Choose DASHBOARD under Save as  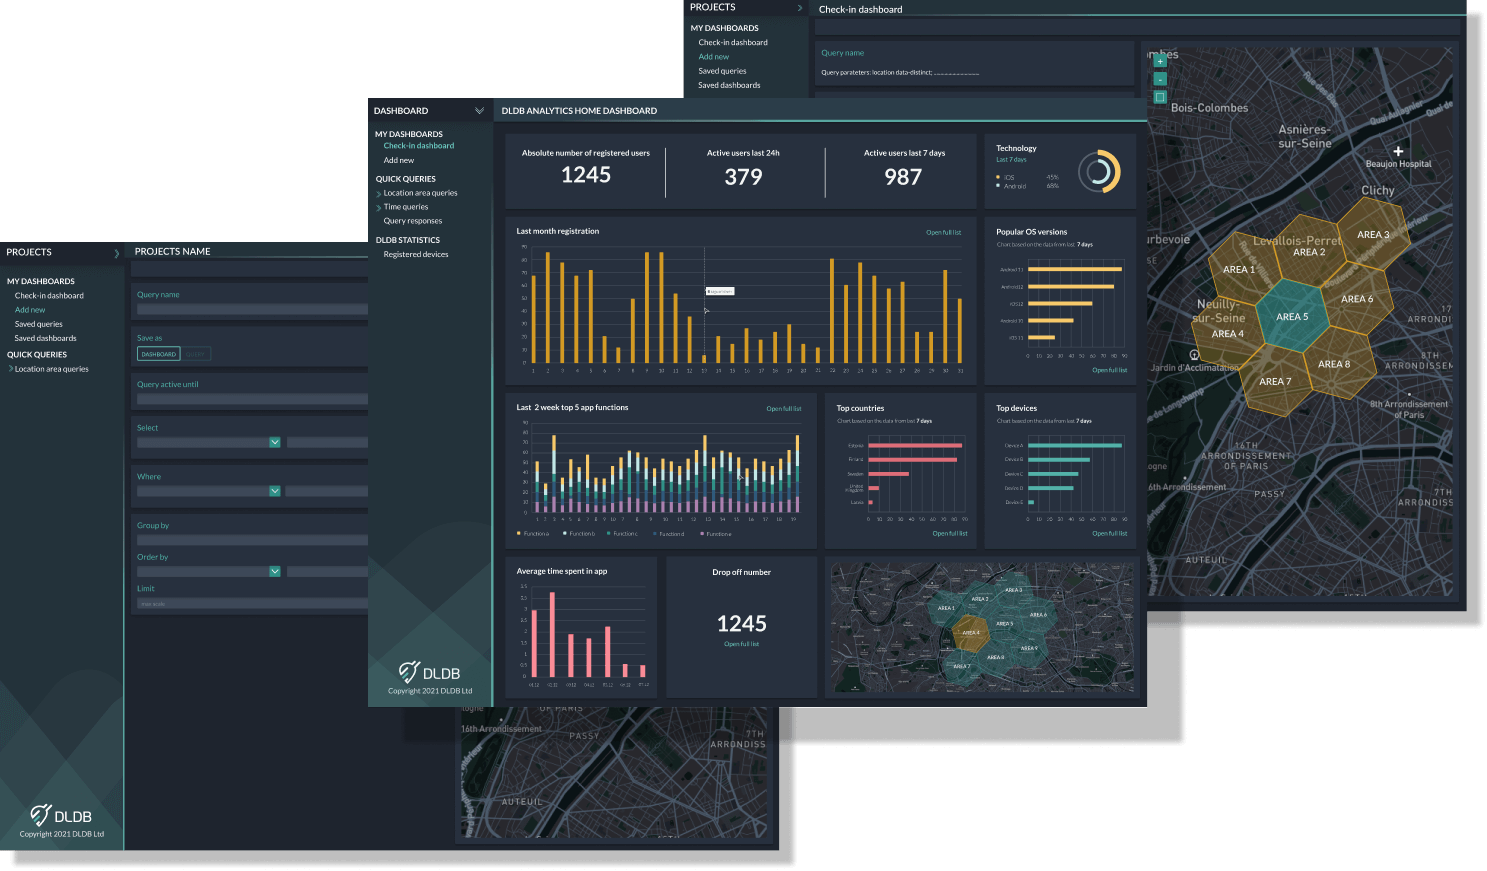(158, 354)
